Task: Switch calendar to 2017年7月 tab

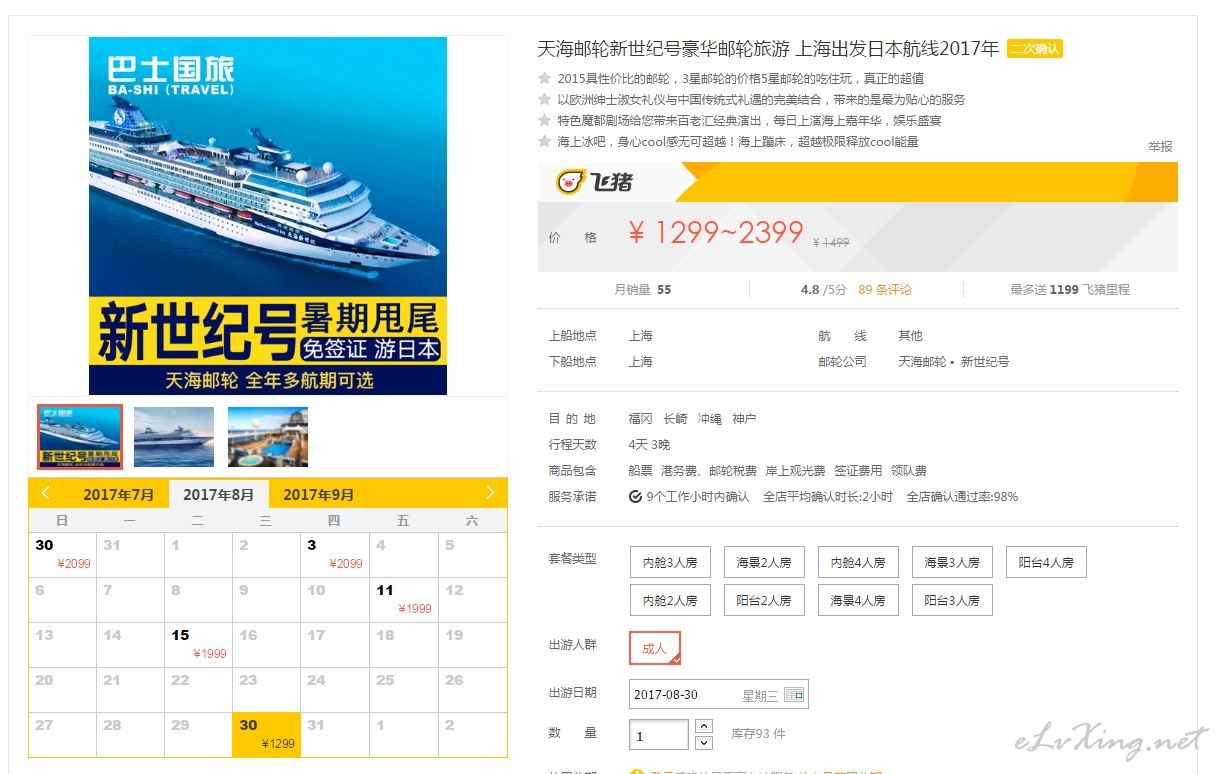Action: click(119, 494)
